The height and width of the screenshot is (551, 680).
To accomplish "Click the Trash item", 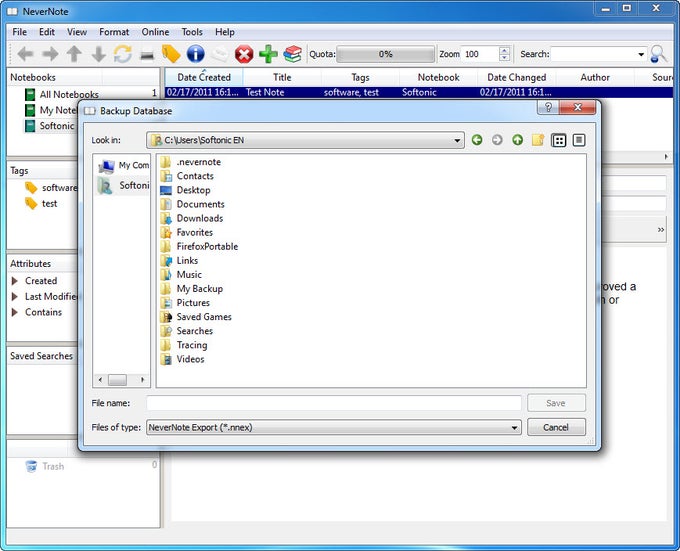I will (45, 466).
